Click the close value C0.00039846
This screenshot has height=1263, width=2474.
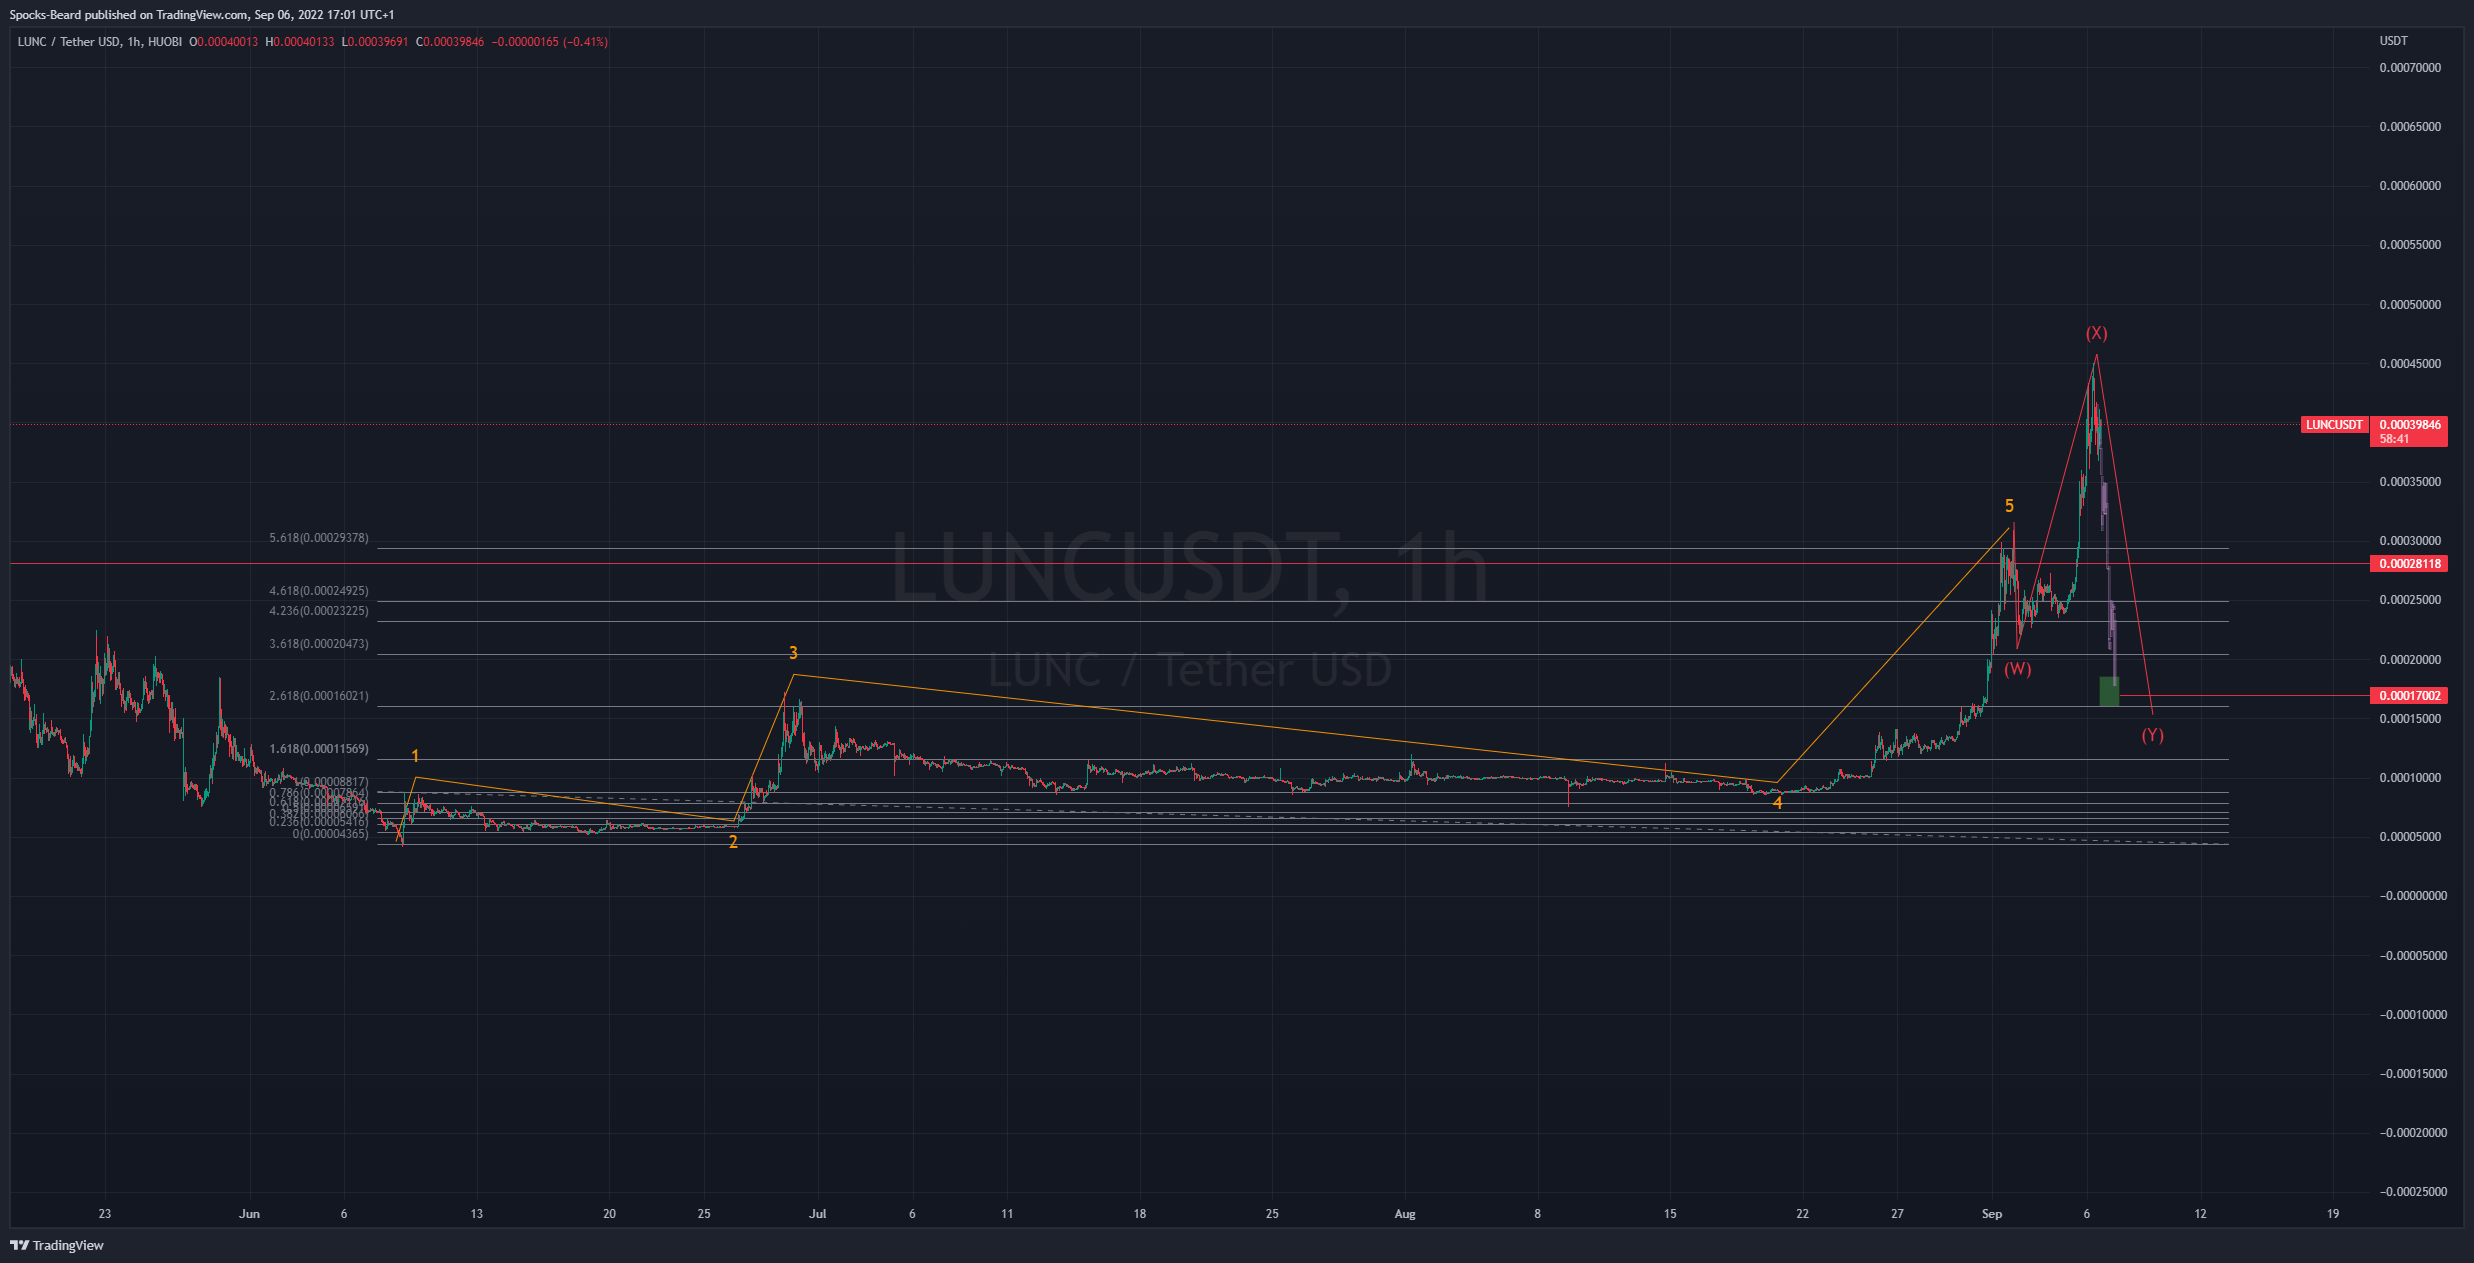tap(450, 42)
